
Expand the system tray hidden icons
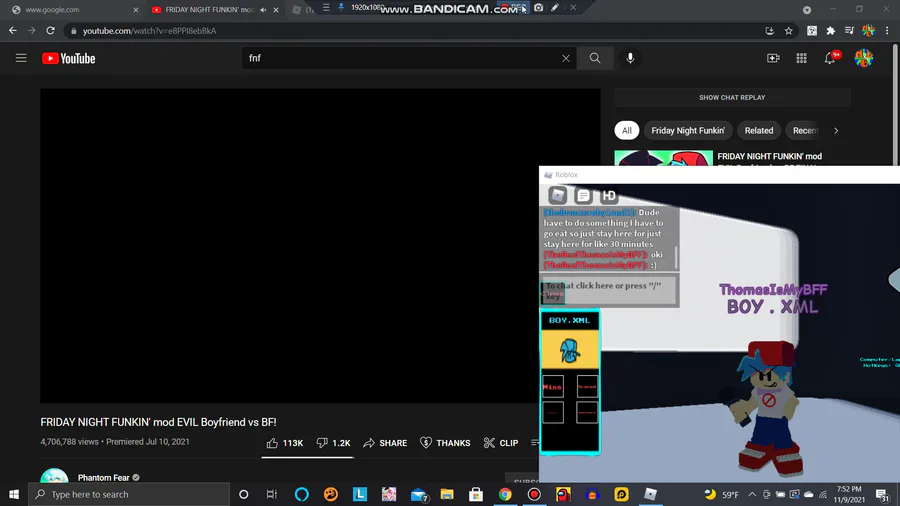pyautogui.click(x=752, y=494)
